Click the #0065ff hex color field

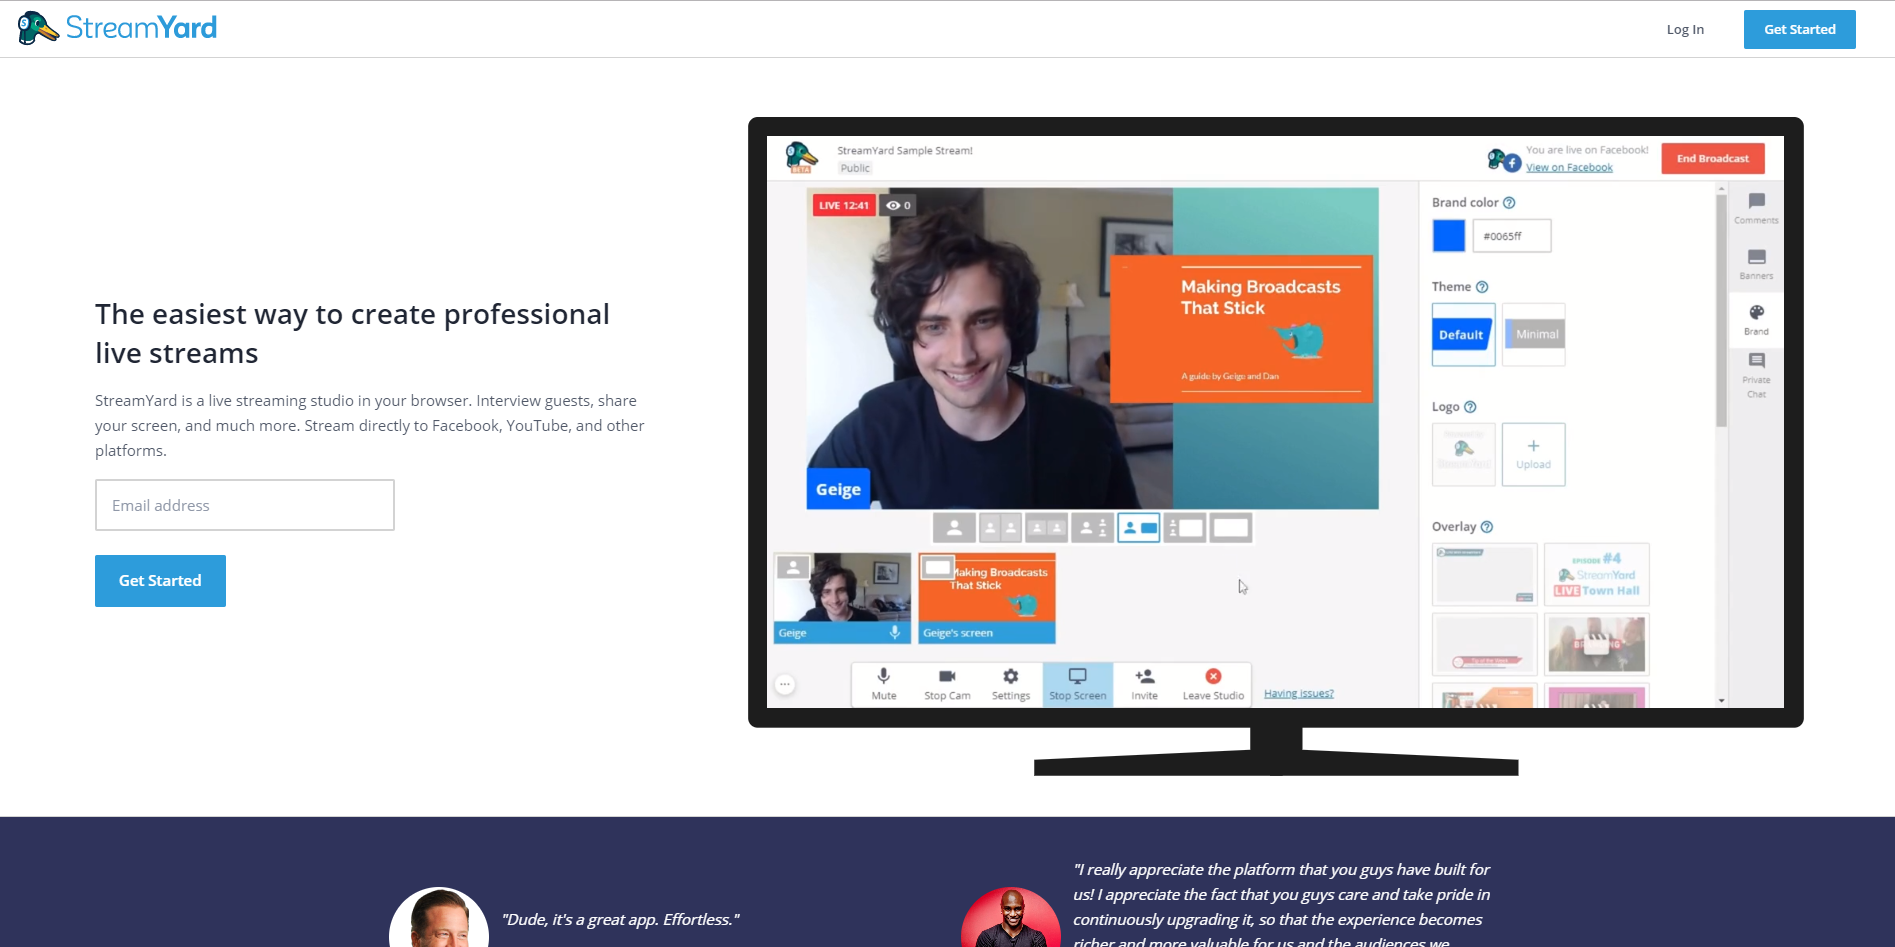click(1512, 236)
